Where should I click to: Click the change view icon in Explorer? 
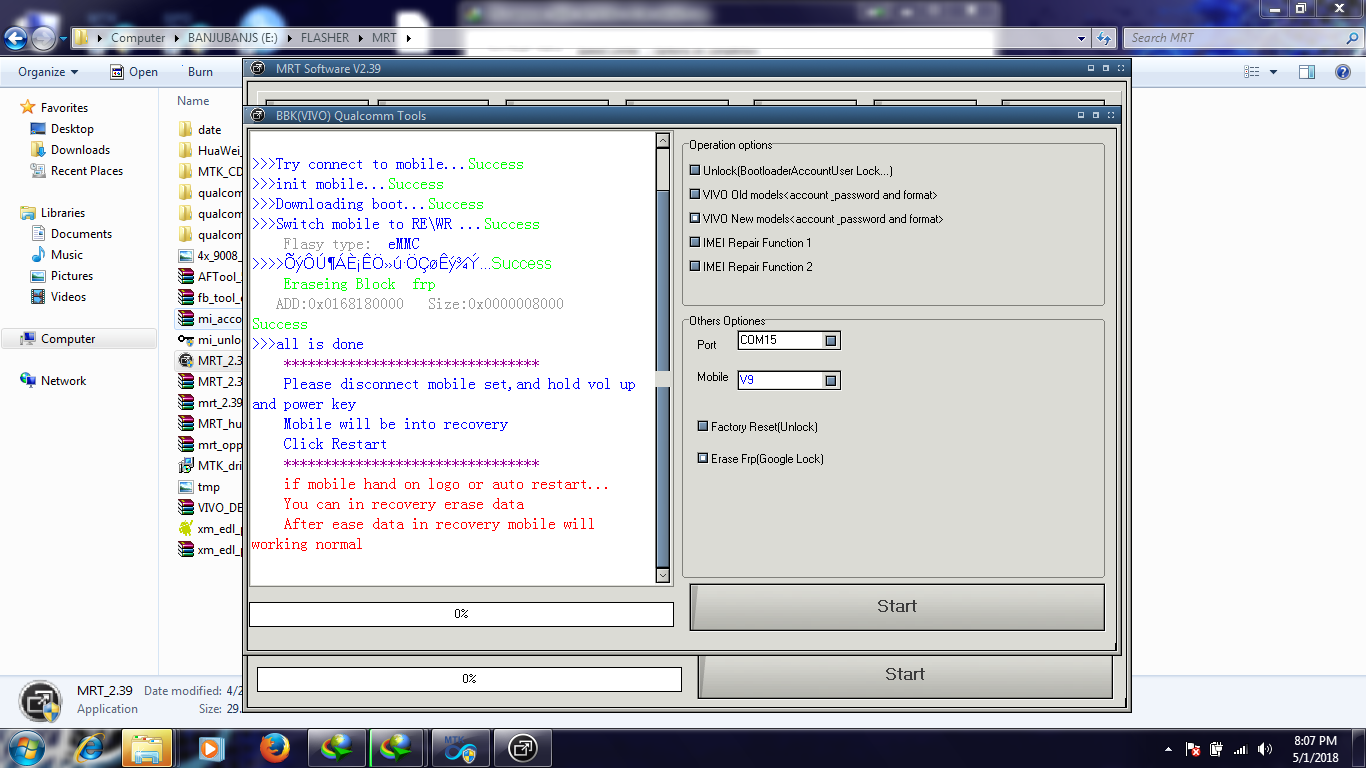coord(1252,72)
